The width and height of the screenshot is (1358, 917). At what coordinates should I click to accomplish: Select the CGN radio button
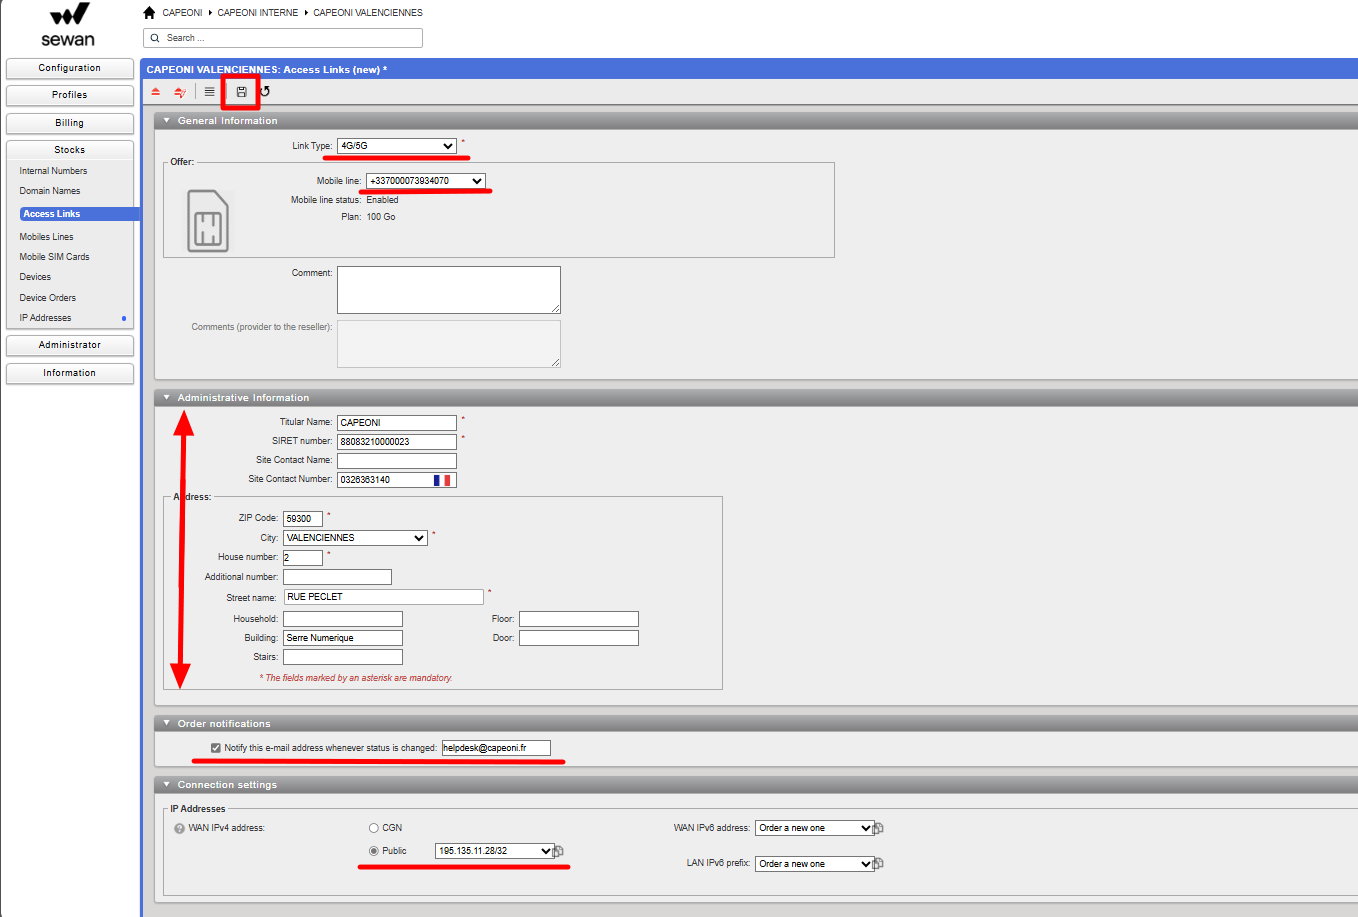tap(374, 828)
